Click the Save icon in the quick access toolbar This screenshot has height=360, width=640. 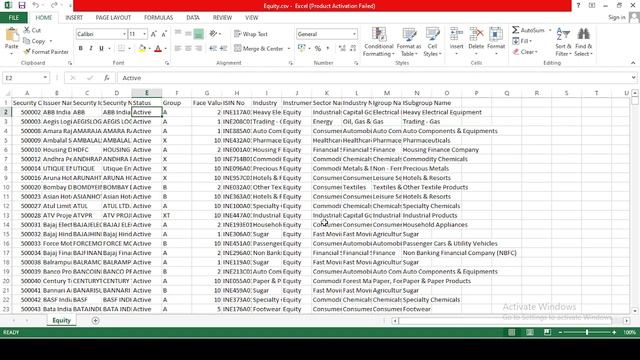(22, 6)
